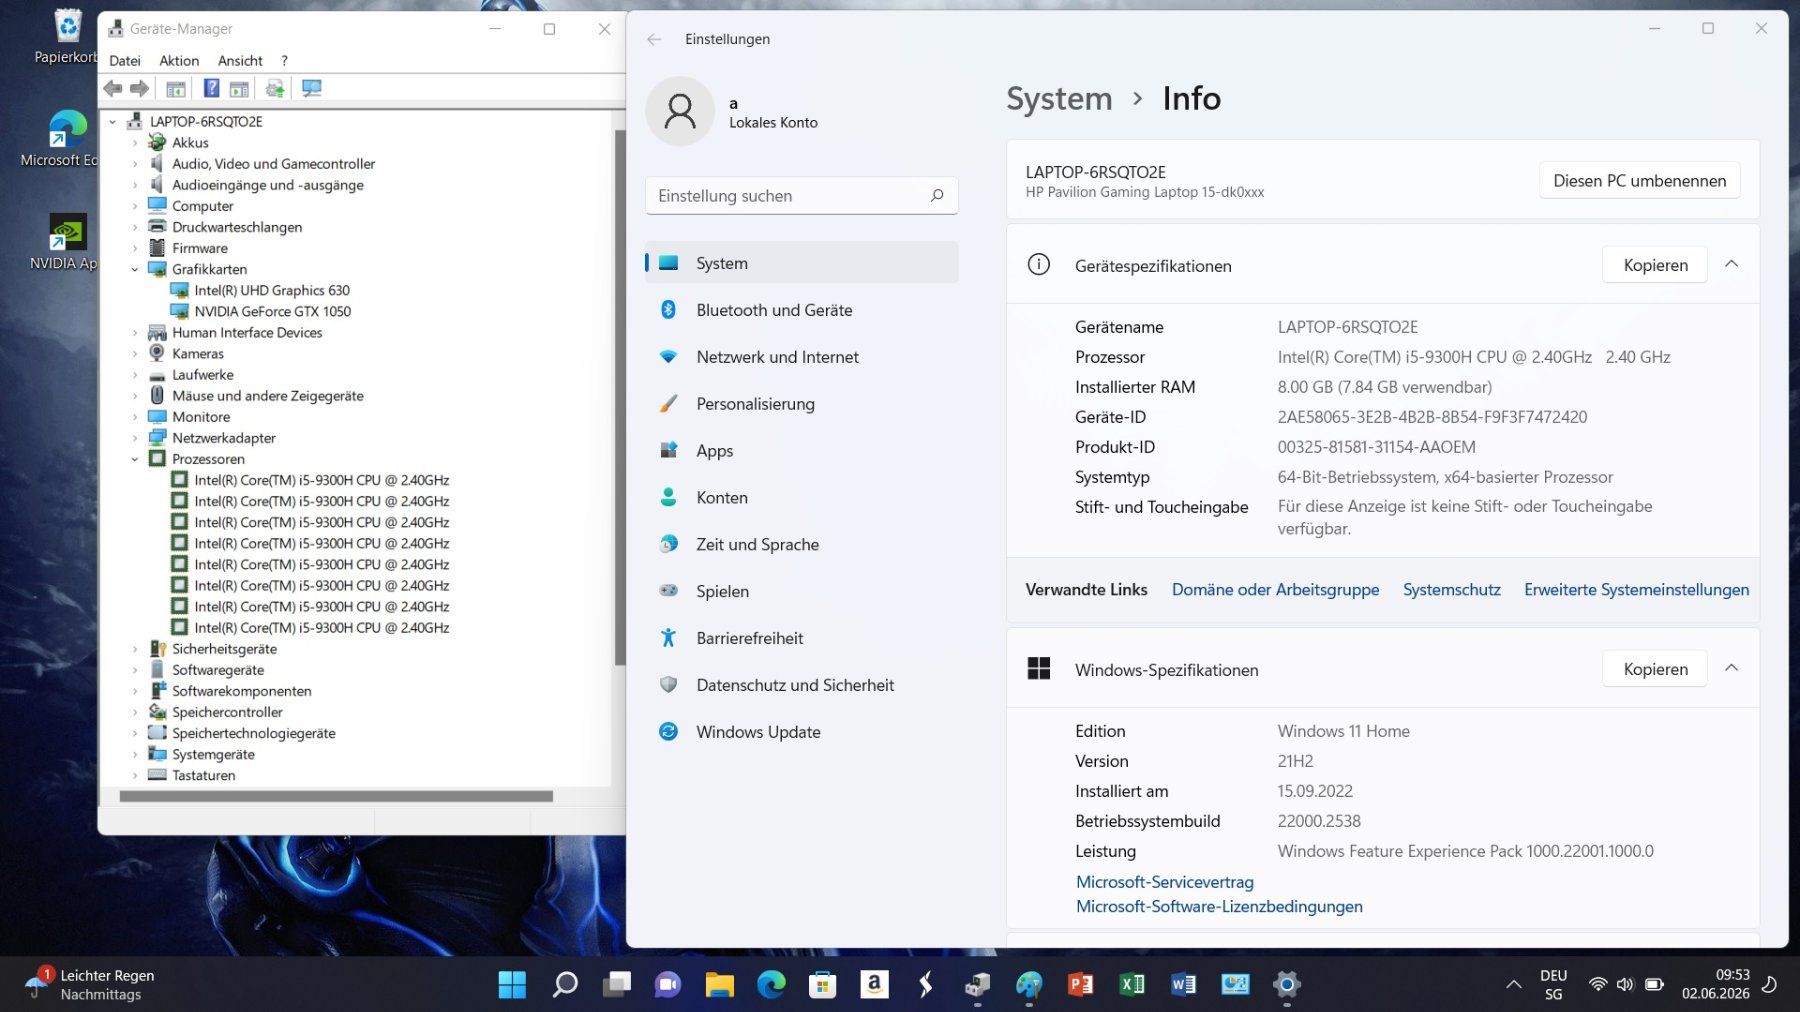
Task: Click the Forward arrow in Geräte-Manager toolbar
Action: pyautogui.click(x=140, y=89)
